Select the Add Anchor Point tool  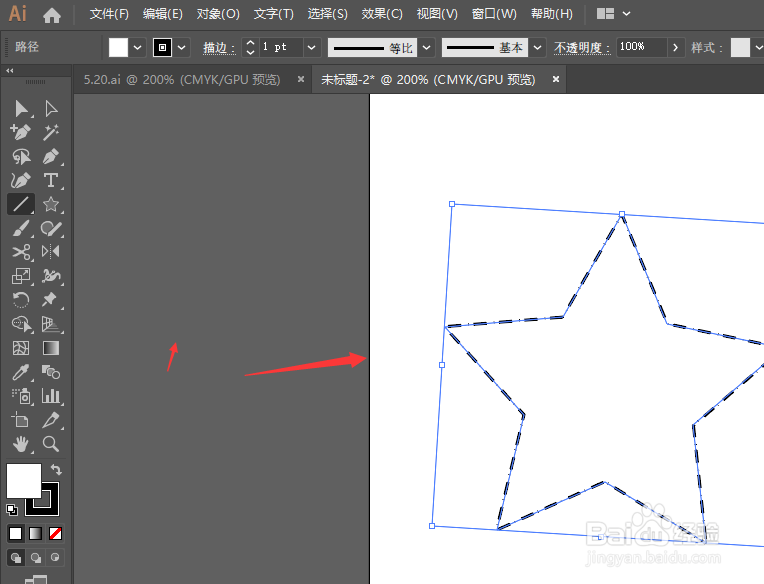click(x=21, y=132)
